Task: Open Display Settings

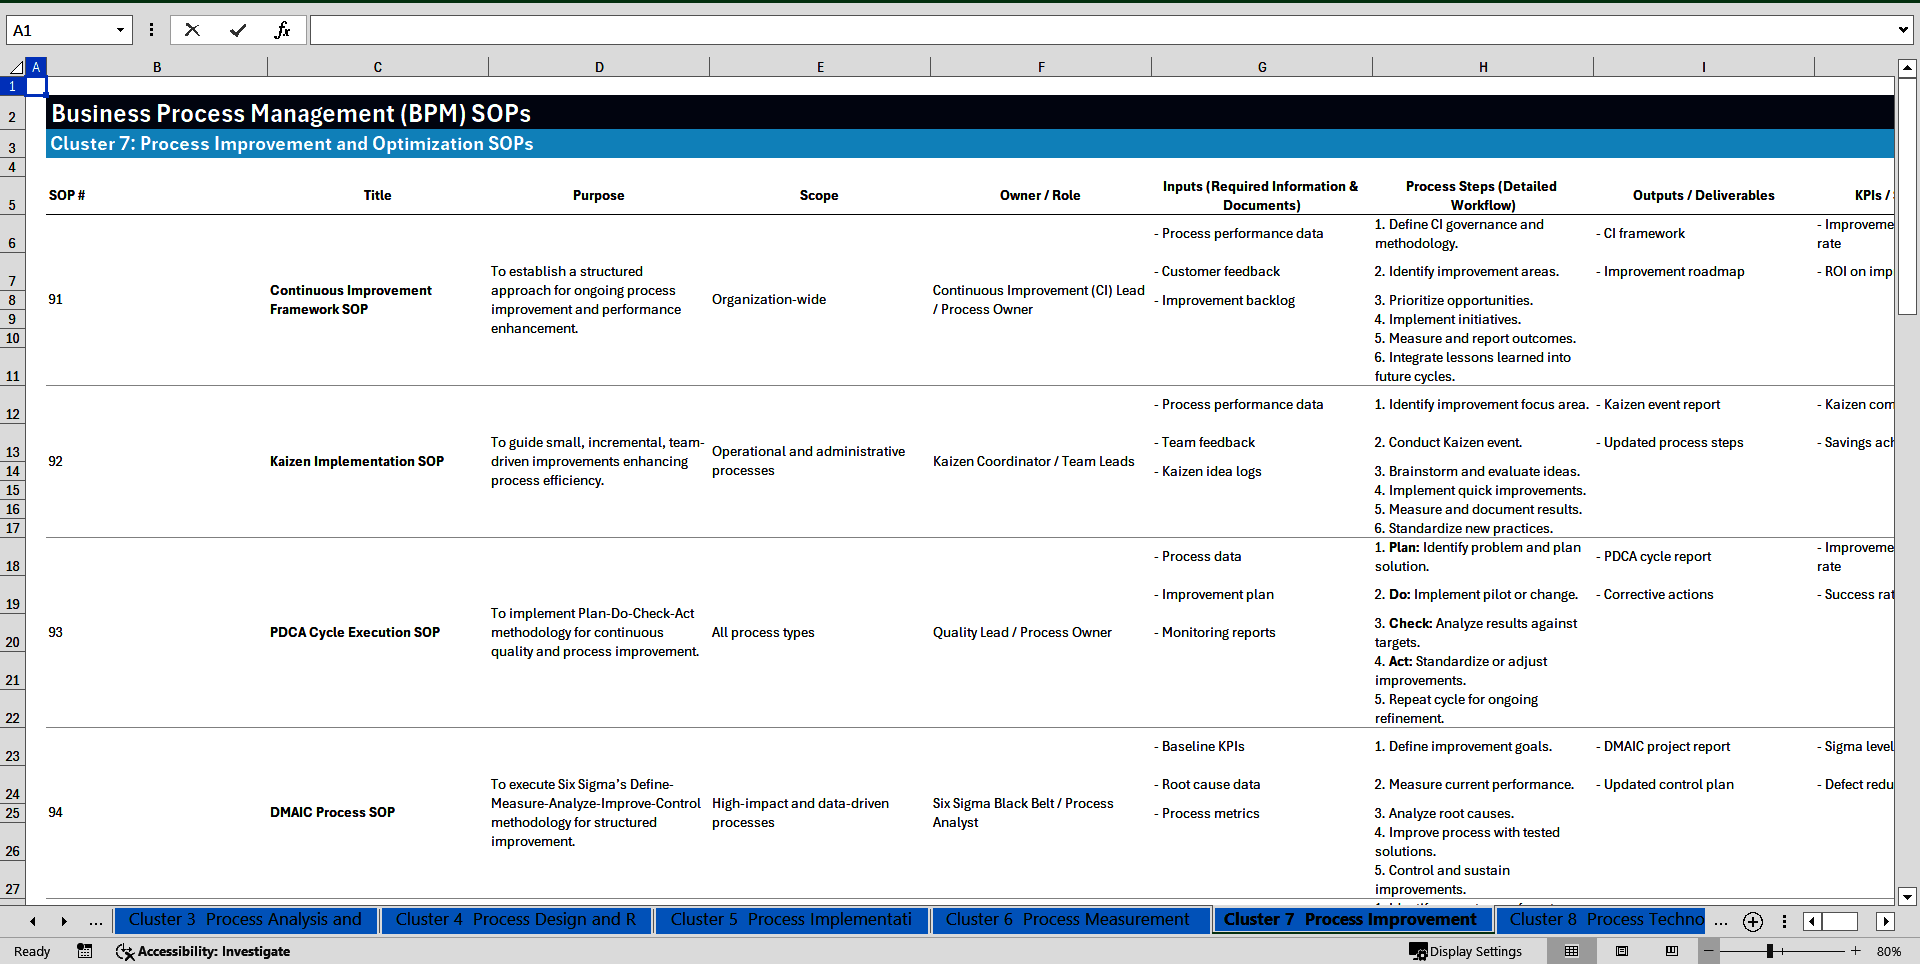Action: pos(1466,951)
